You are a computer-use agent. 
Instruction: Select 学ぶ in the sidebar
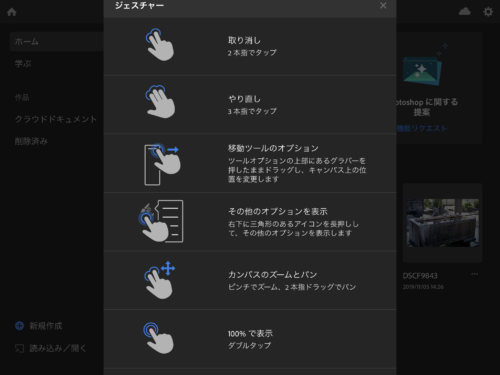tap(23, 63)
